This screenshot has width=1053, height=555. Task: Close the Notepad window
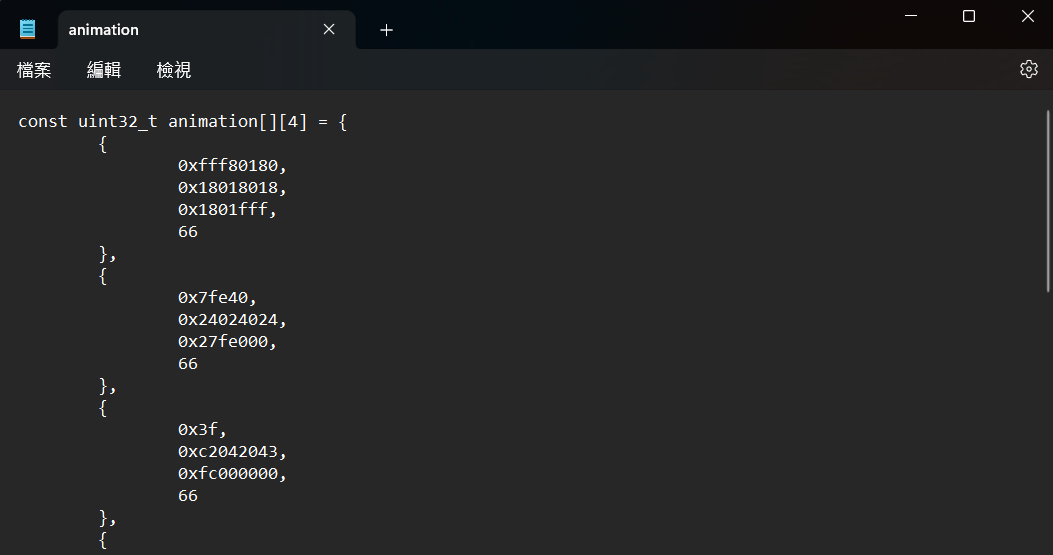pyautogui.click(x=1027, y=15)
